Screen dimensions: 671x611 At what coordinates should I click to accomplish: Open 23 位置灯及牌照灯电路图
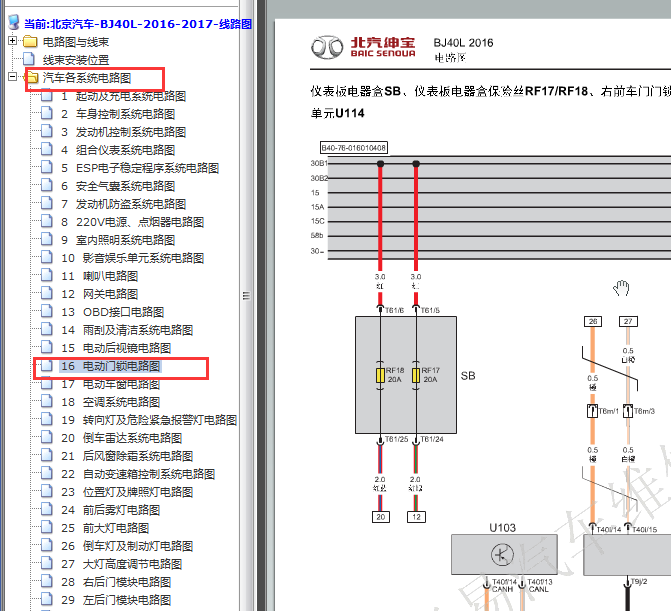tap(127, 492)
